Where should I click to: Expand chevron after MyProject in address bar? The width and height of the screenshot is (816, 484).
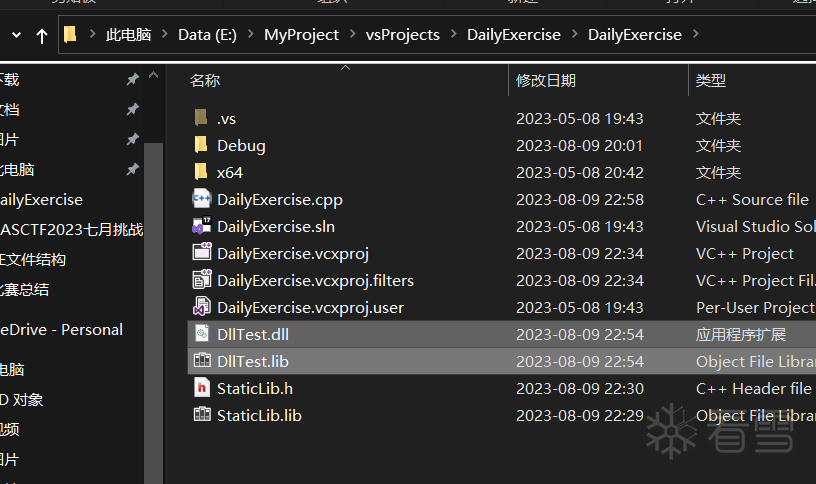(350, 35)
